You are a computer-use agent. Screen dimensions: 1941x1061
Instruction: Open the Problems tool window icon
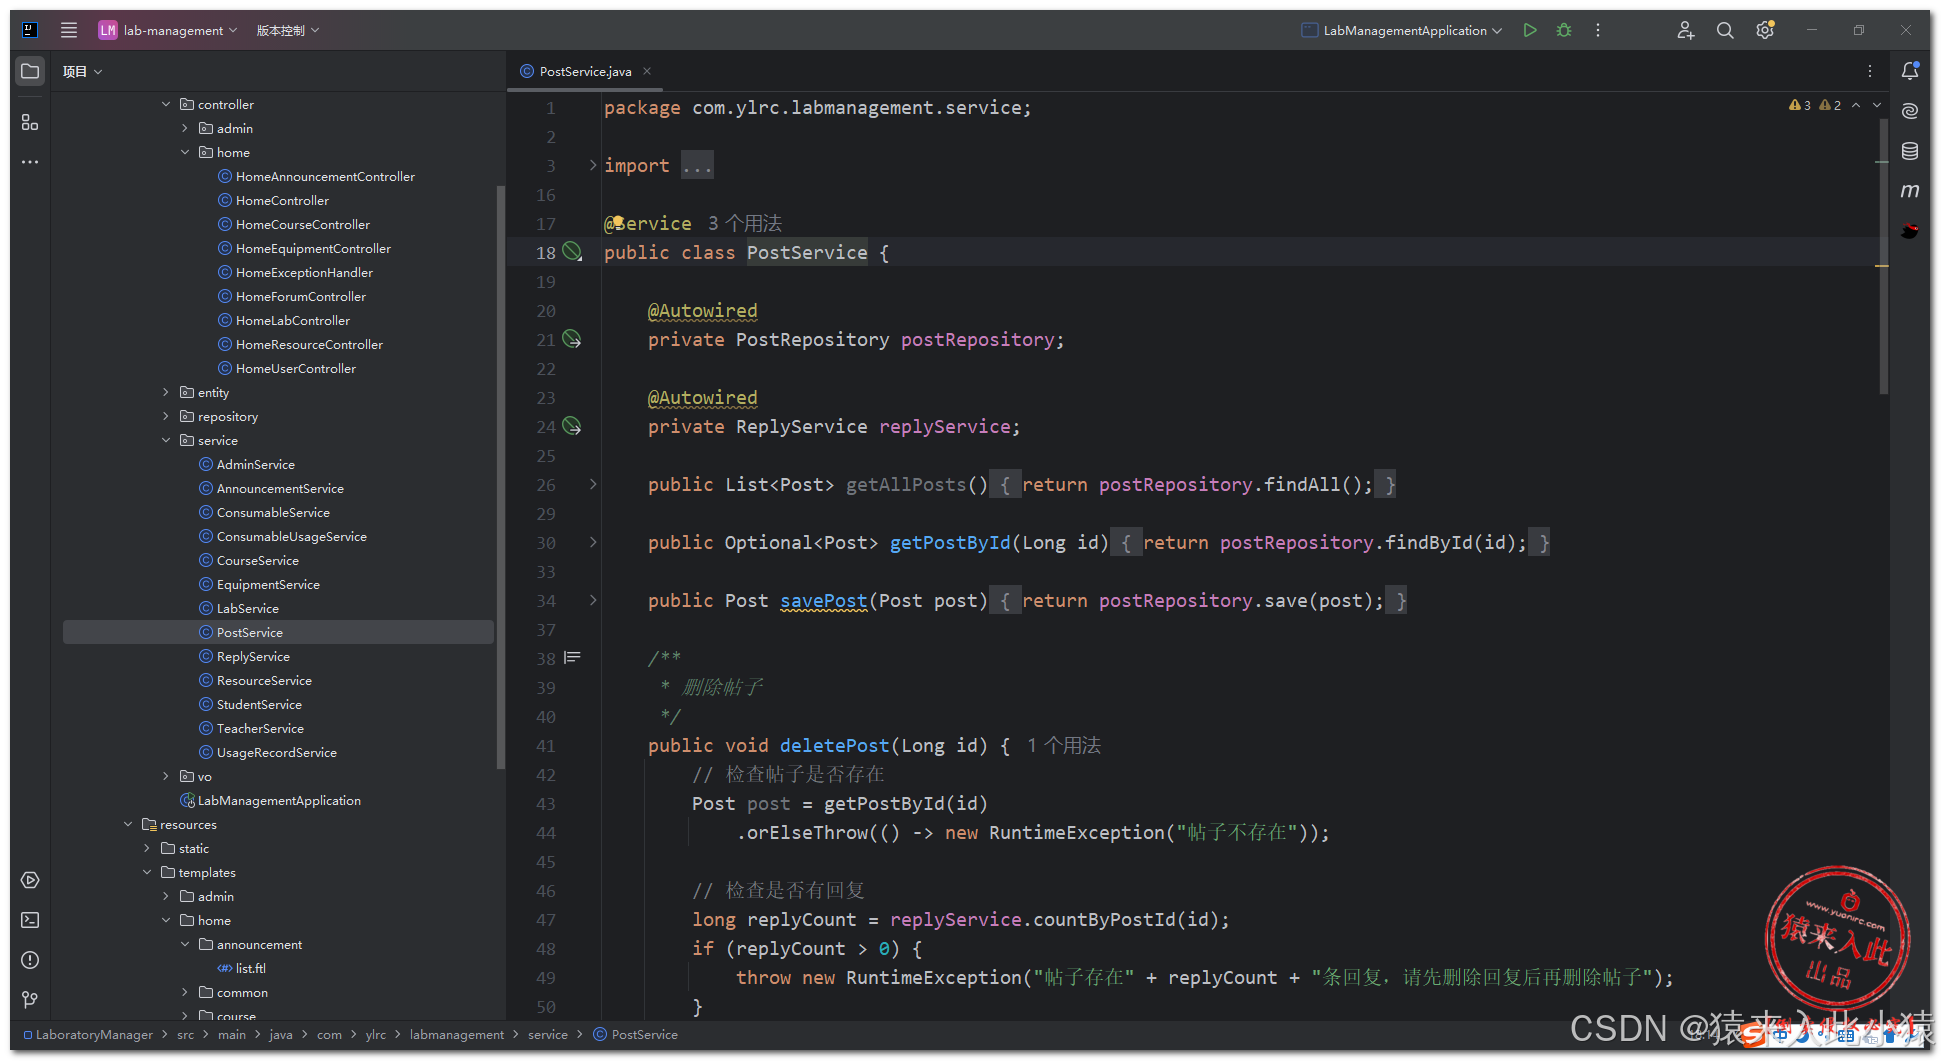tap(30, 960)
